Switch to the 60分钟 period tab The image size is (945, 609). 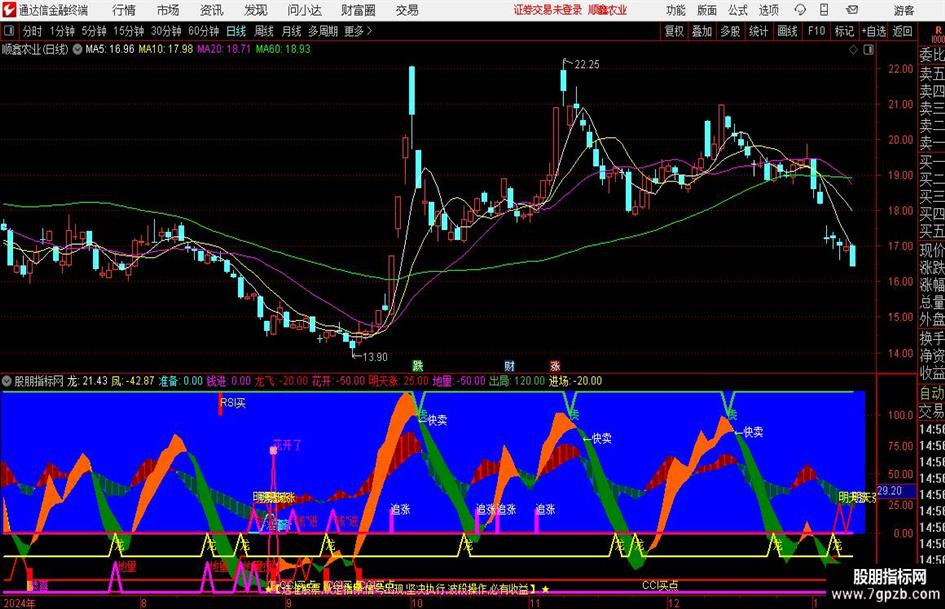coord(204,31)
